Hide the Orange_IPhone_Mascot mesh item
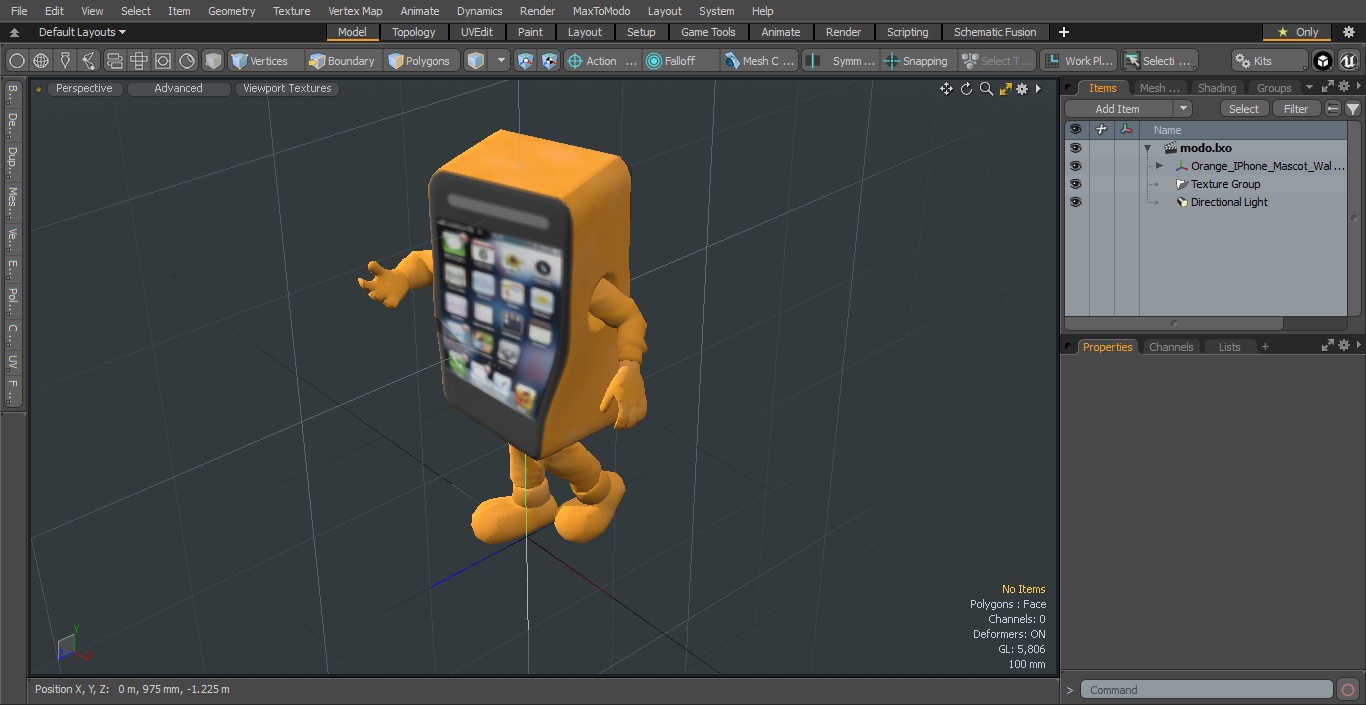The height and width of the screenshot is (705, 1366). [x=1075, y=166]
